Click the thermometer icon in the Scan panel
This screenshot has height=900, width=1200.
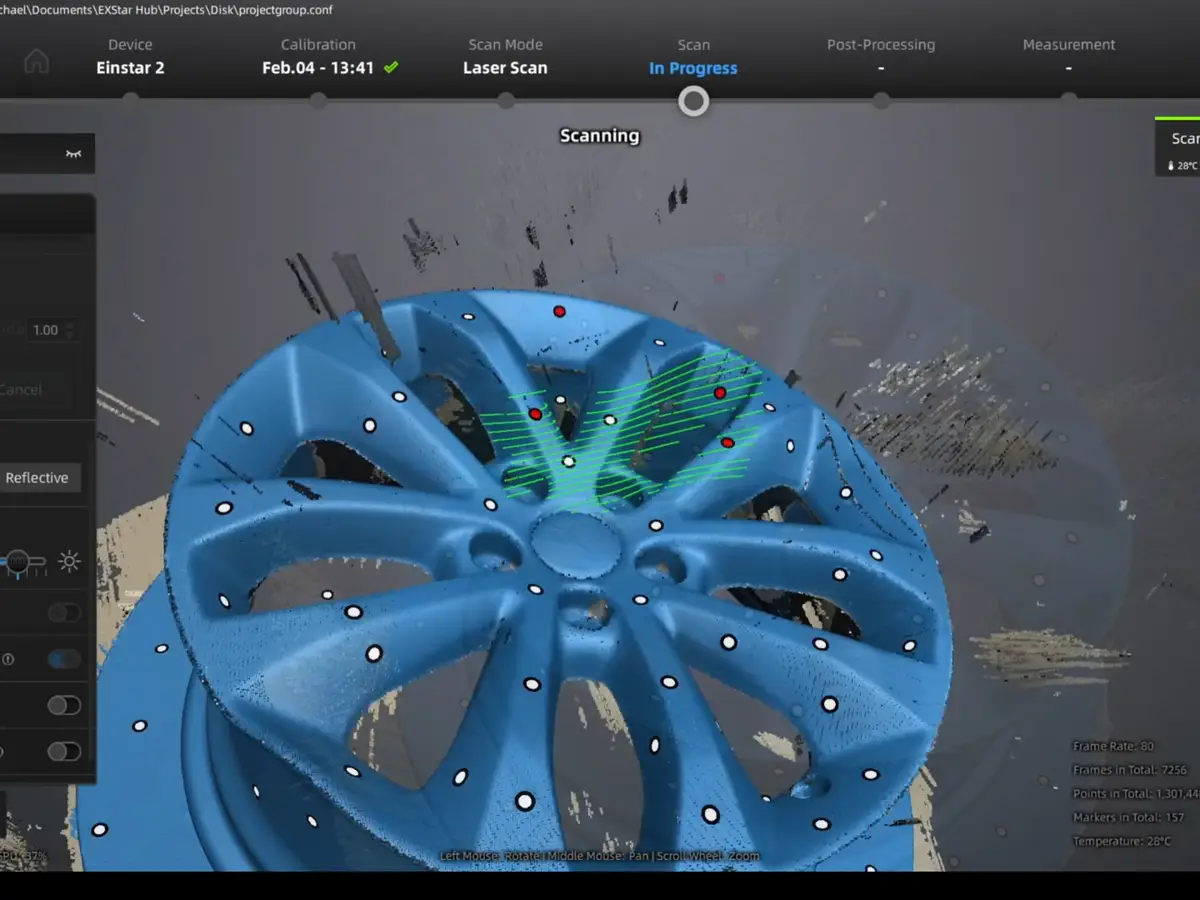pyautogui.click(x=1170, y=166)
